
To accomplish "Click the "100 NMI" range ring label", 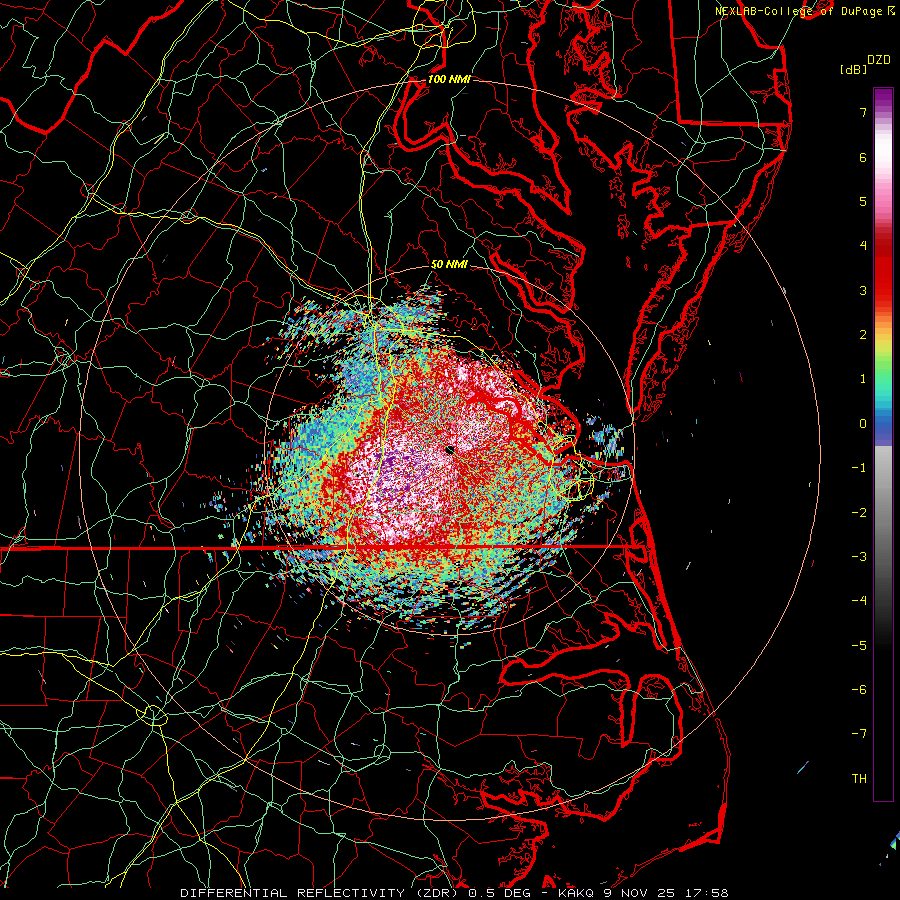I will pyautogui.click(x=449, y=79).
